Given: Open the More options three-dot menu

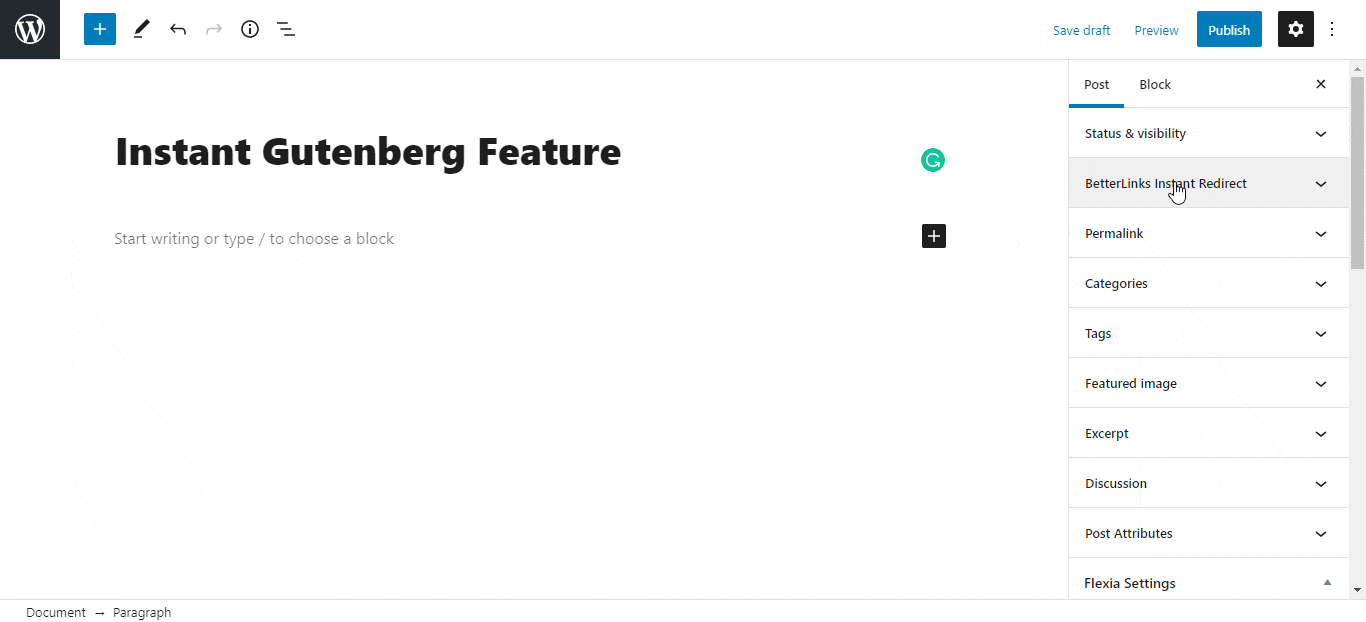Looking at the screenshot, I should pyautogui.click(x=1332, y=29).
